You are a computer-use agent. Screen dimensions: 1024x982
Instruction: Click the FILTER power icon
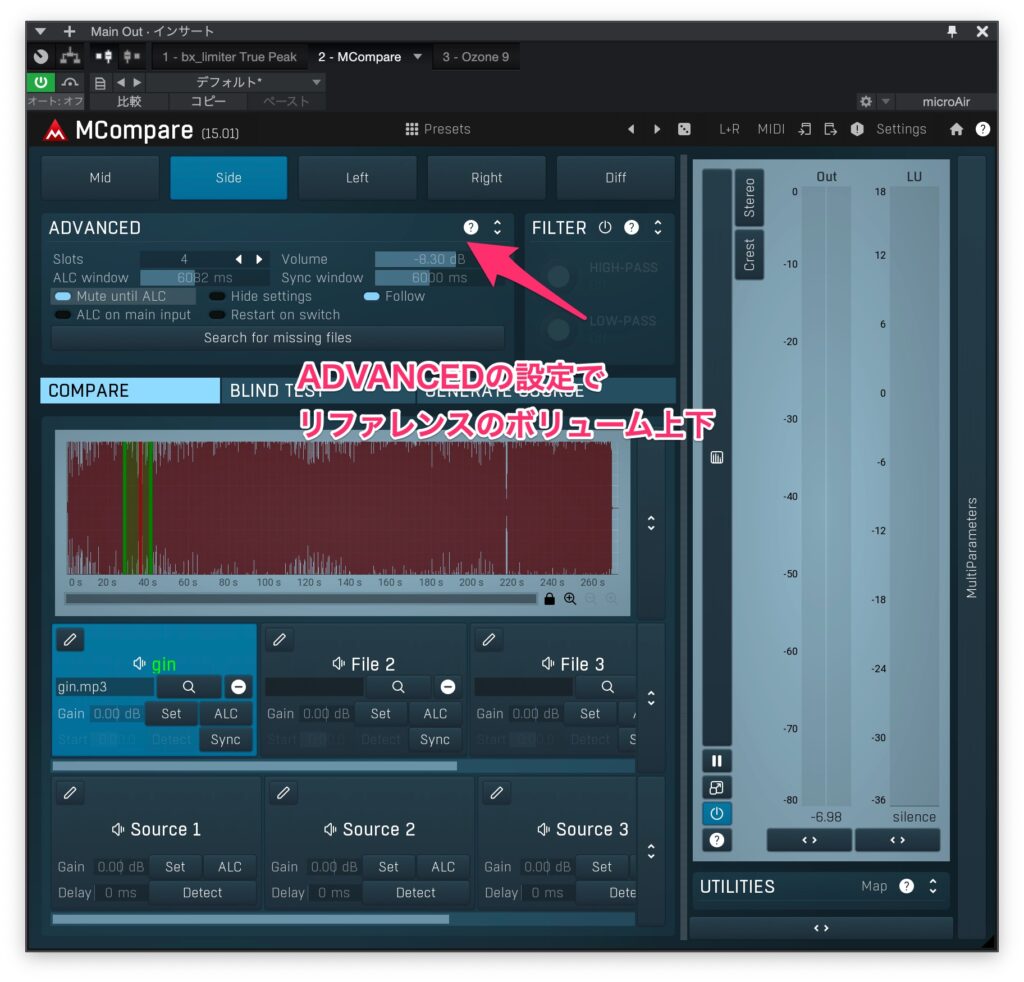(605, 228)
